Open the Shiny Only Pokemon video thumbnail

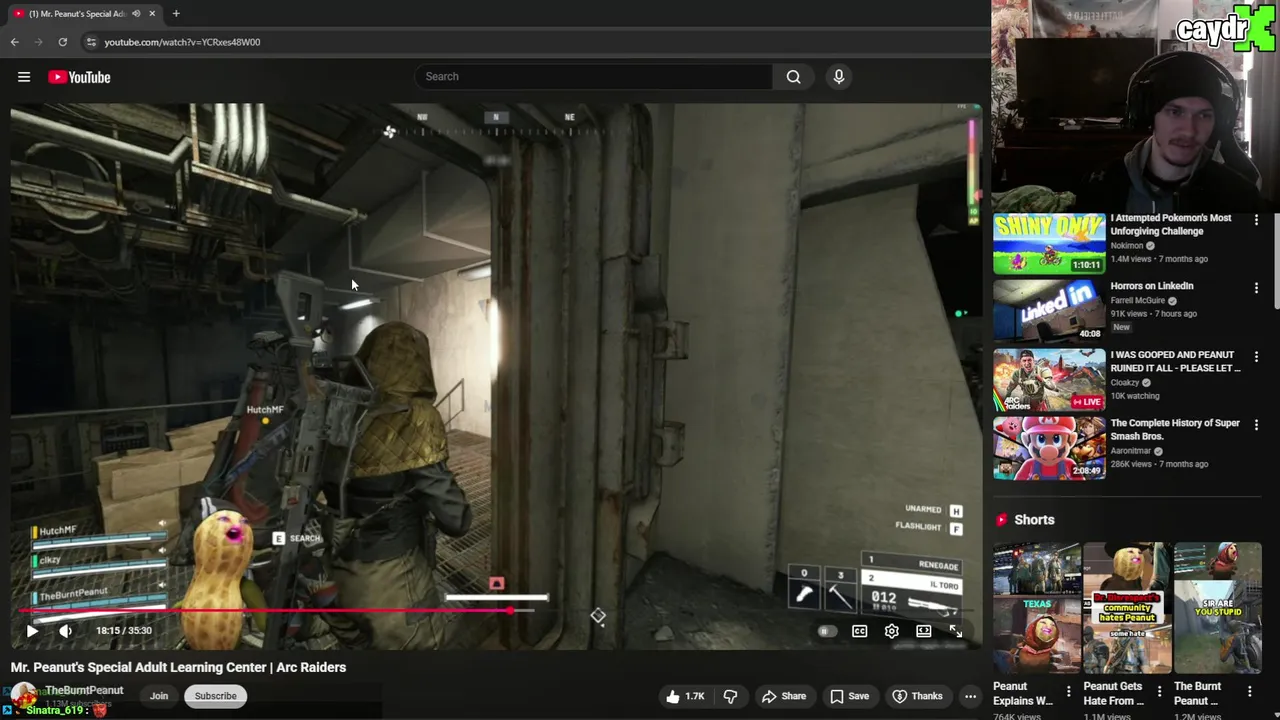1049,243
